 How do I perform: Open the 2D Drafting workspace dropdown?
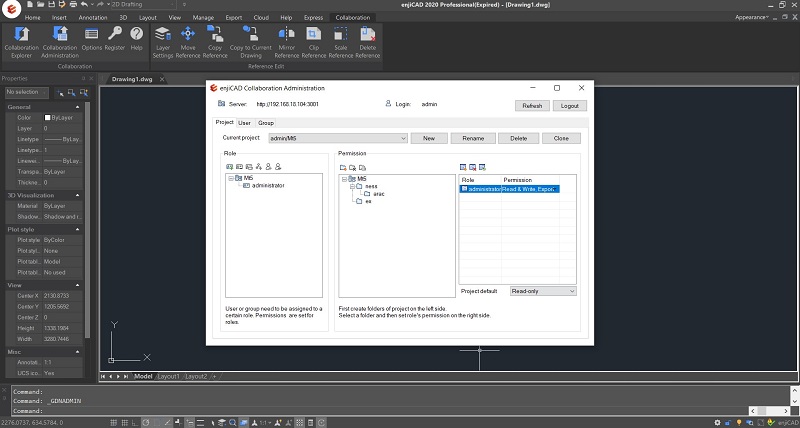tap(144, 4)
